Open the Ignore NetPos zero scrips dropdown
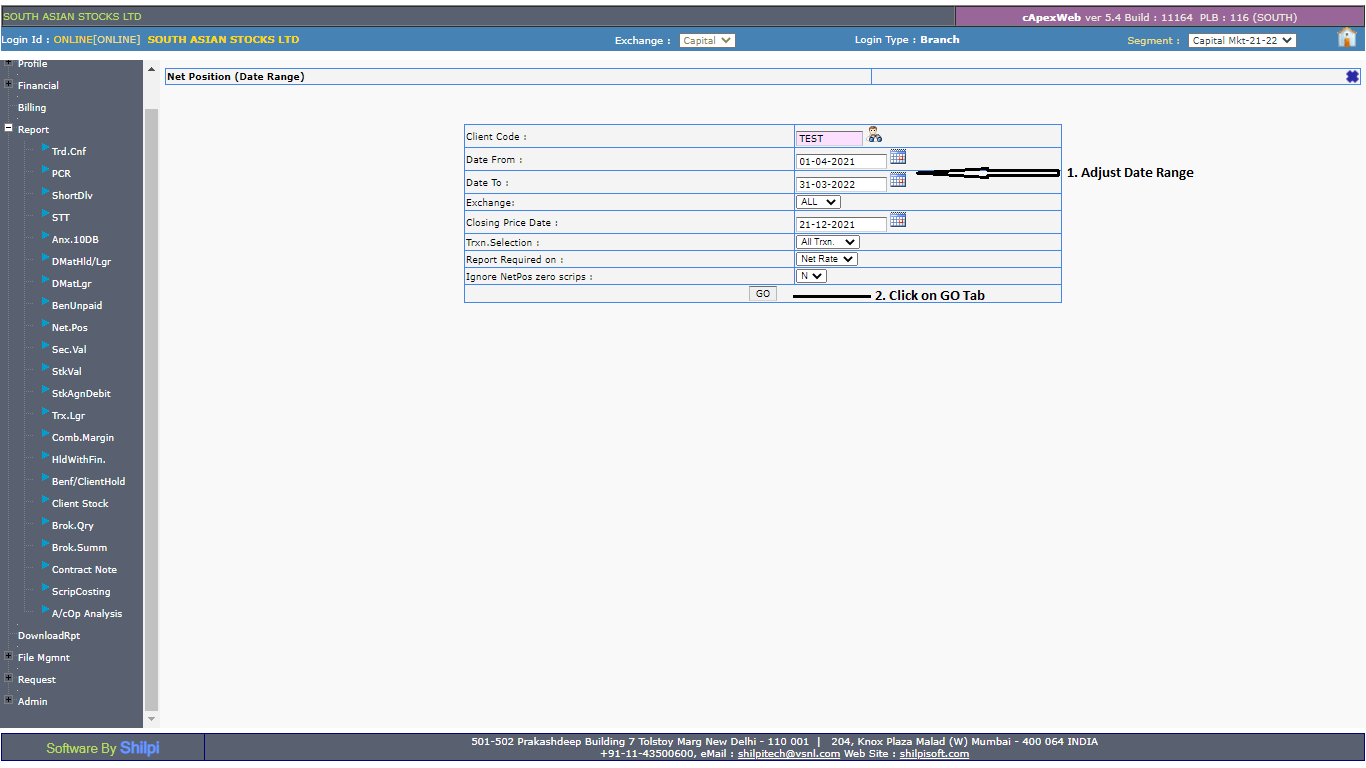This screenshot has width=1366, height=768. (x=811, y=276)
